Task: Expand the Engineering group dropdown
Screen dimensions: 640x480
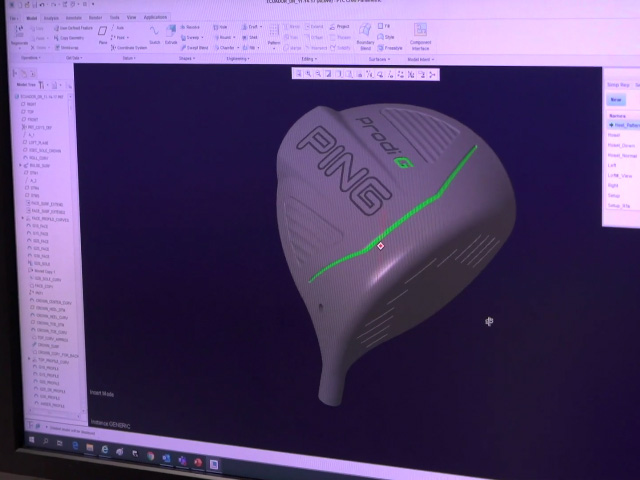Action: coord(238,59)
